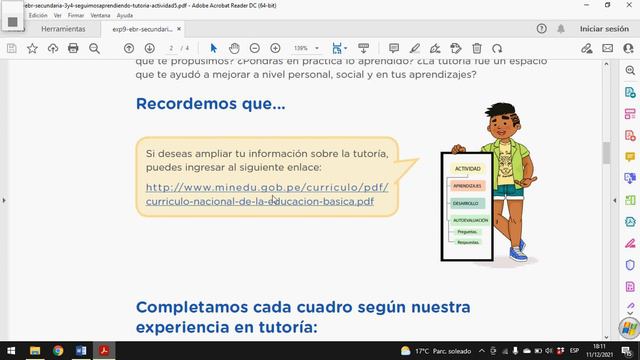The image size is (640, 360).
Task: Open the sign document tool
Action: tap(435, 49)
